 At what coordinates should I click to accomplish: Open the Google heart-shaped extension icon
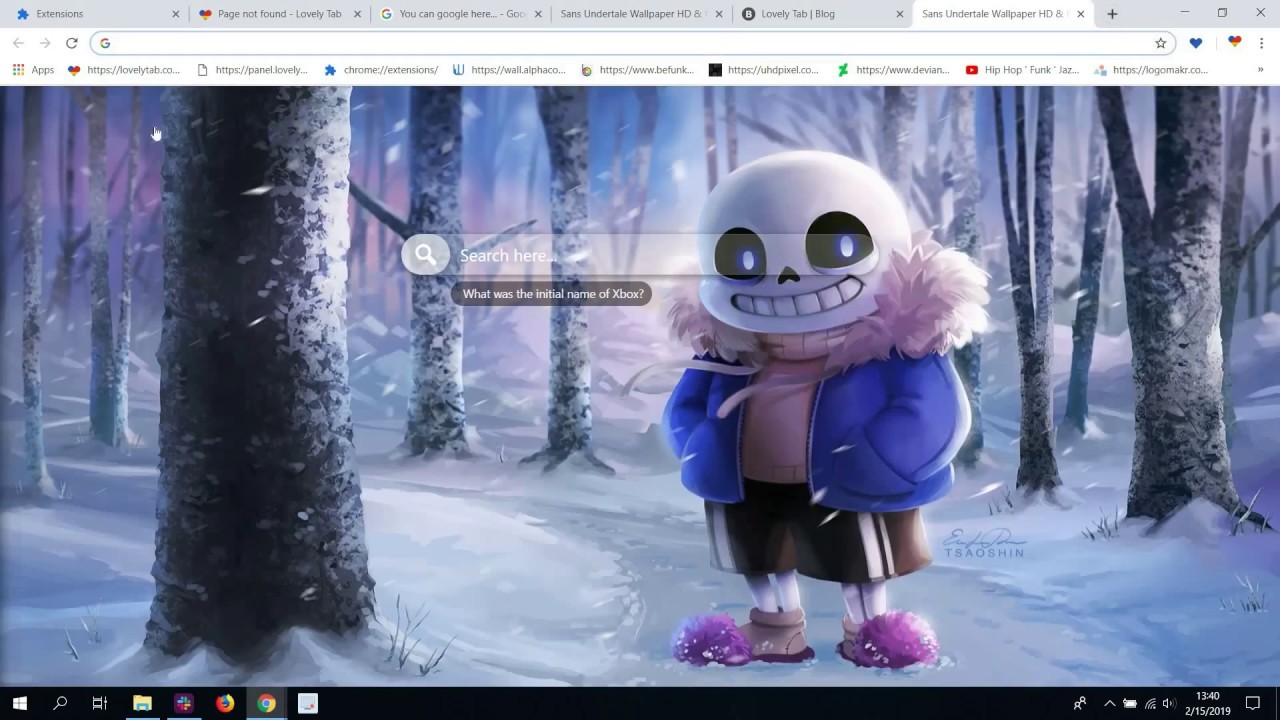(1234, 43)
